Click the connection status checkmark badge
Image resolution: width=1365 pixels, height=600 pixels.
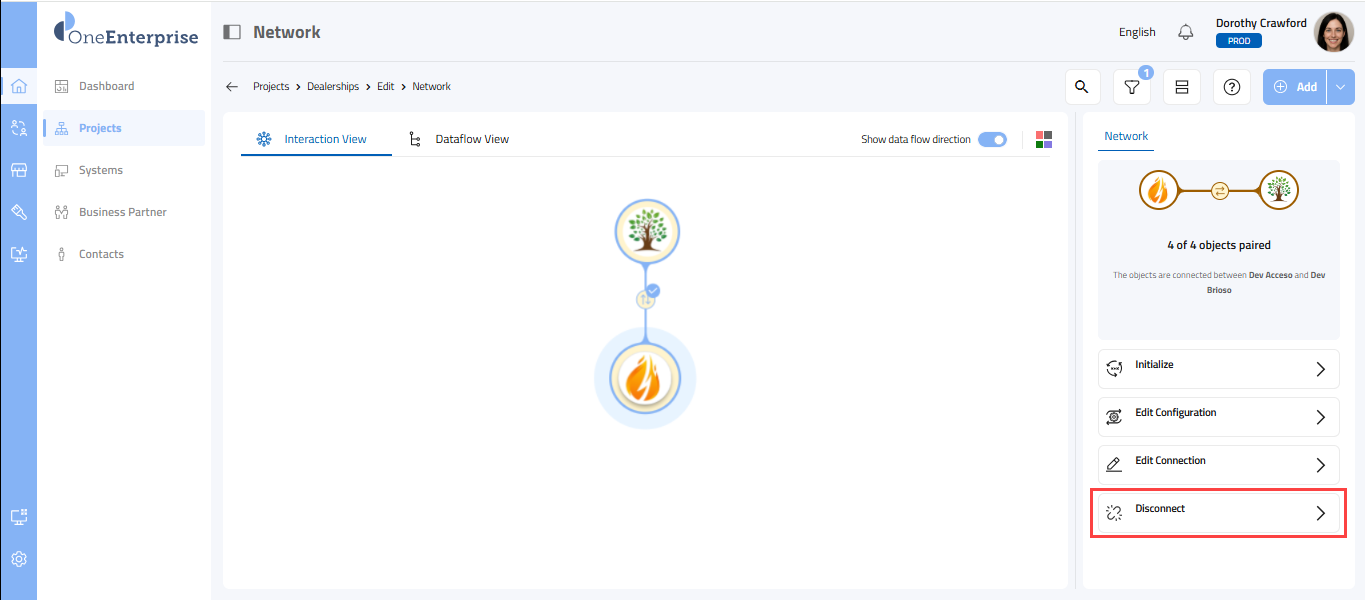pos(652,291)
